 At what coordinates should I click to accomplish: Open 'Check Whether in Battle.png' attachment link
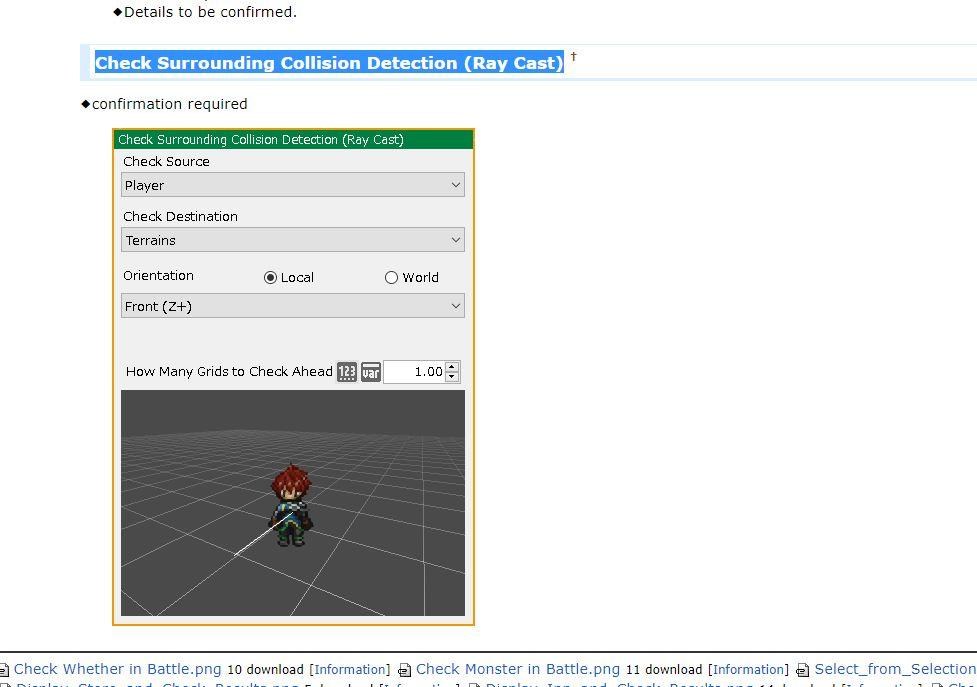click(117, 669)
